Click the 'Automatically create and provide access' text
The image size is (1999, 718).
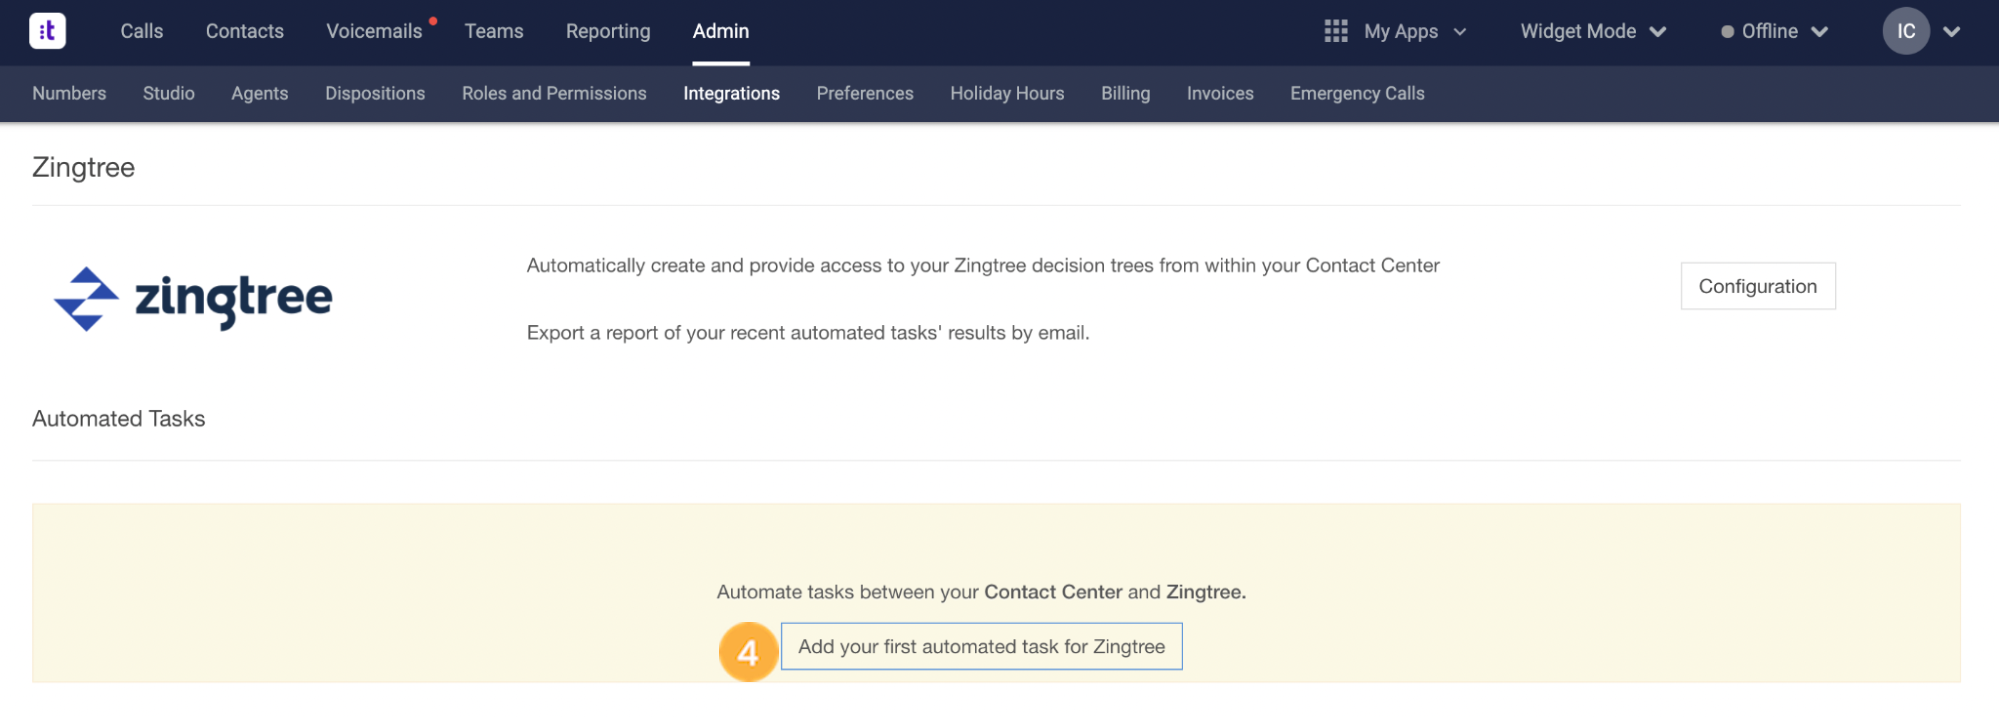click(x=983, y=265)
